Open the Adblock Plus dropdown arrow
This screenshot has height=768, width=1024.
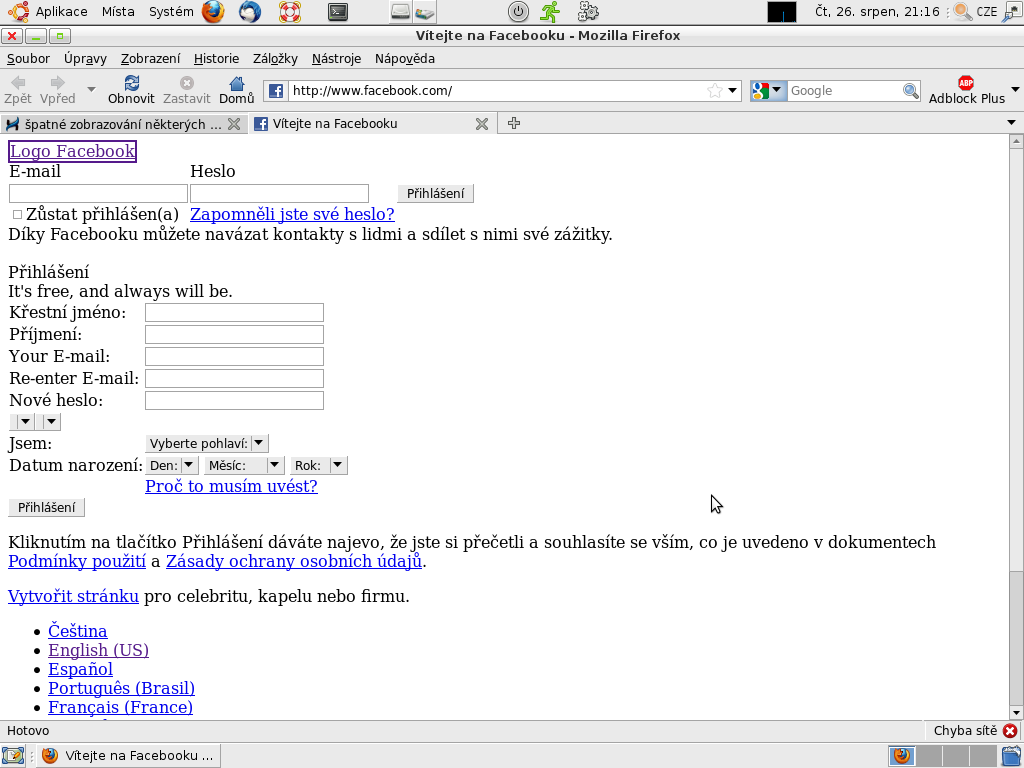pos(1015,89)
